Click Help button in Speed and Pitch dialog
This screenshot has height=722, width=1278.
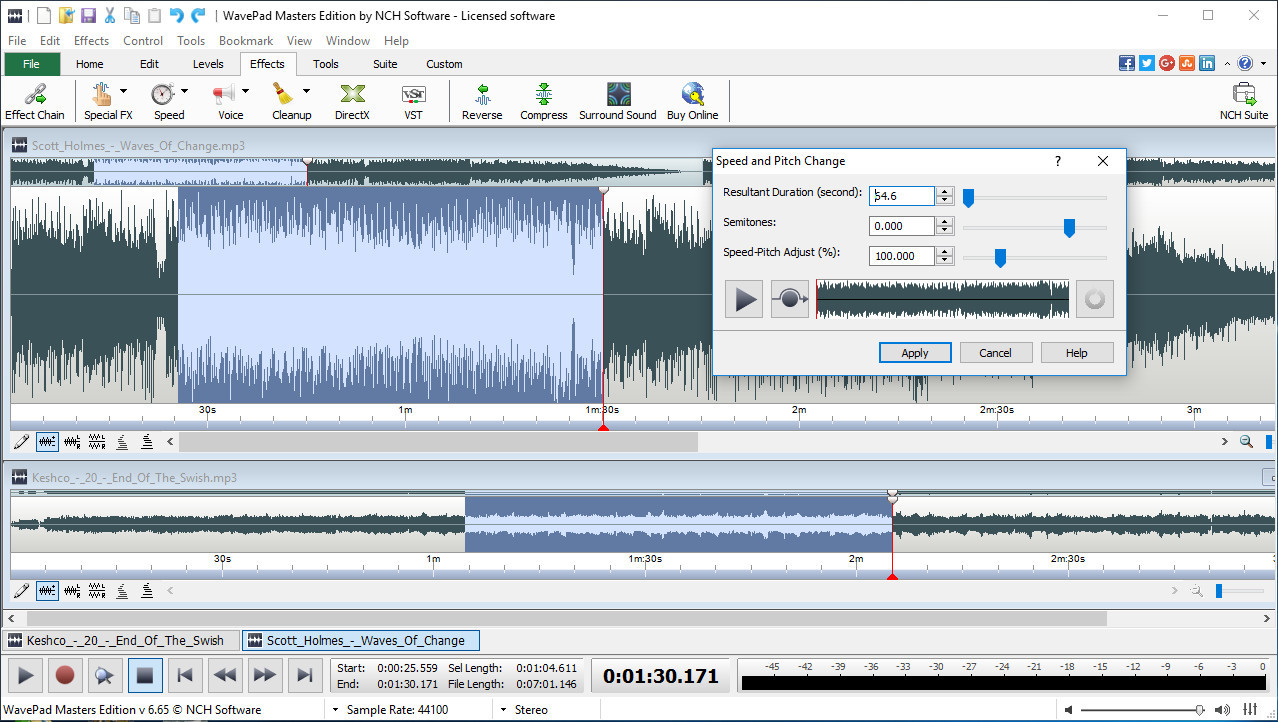click(x=1077, y=353)
